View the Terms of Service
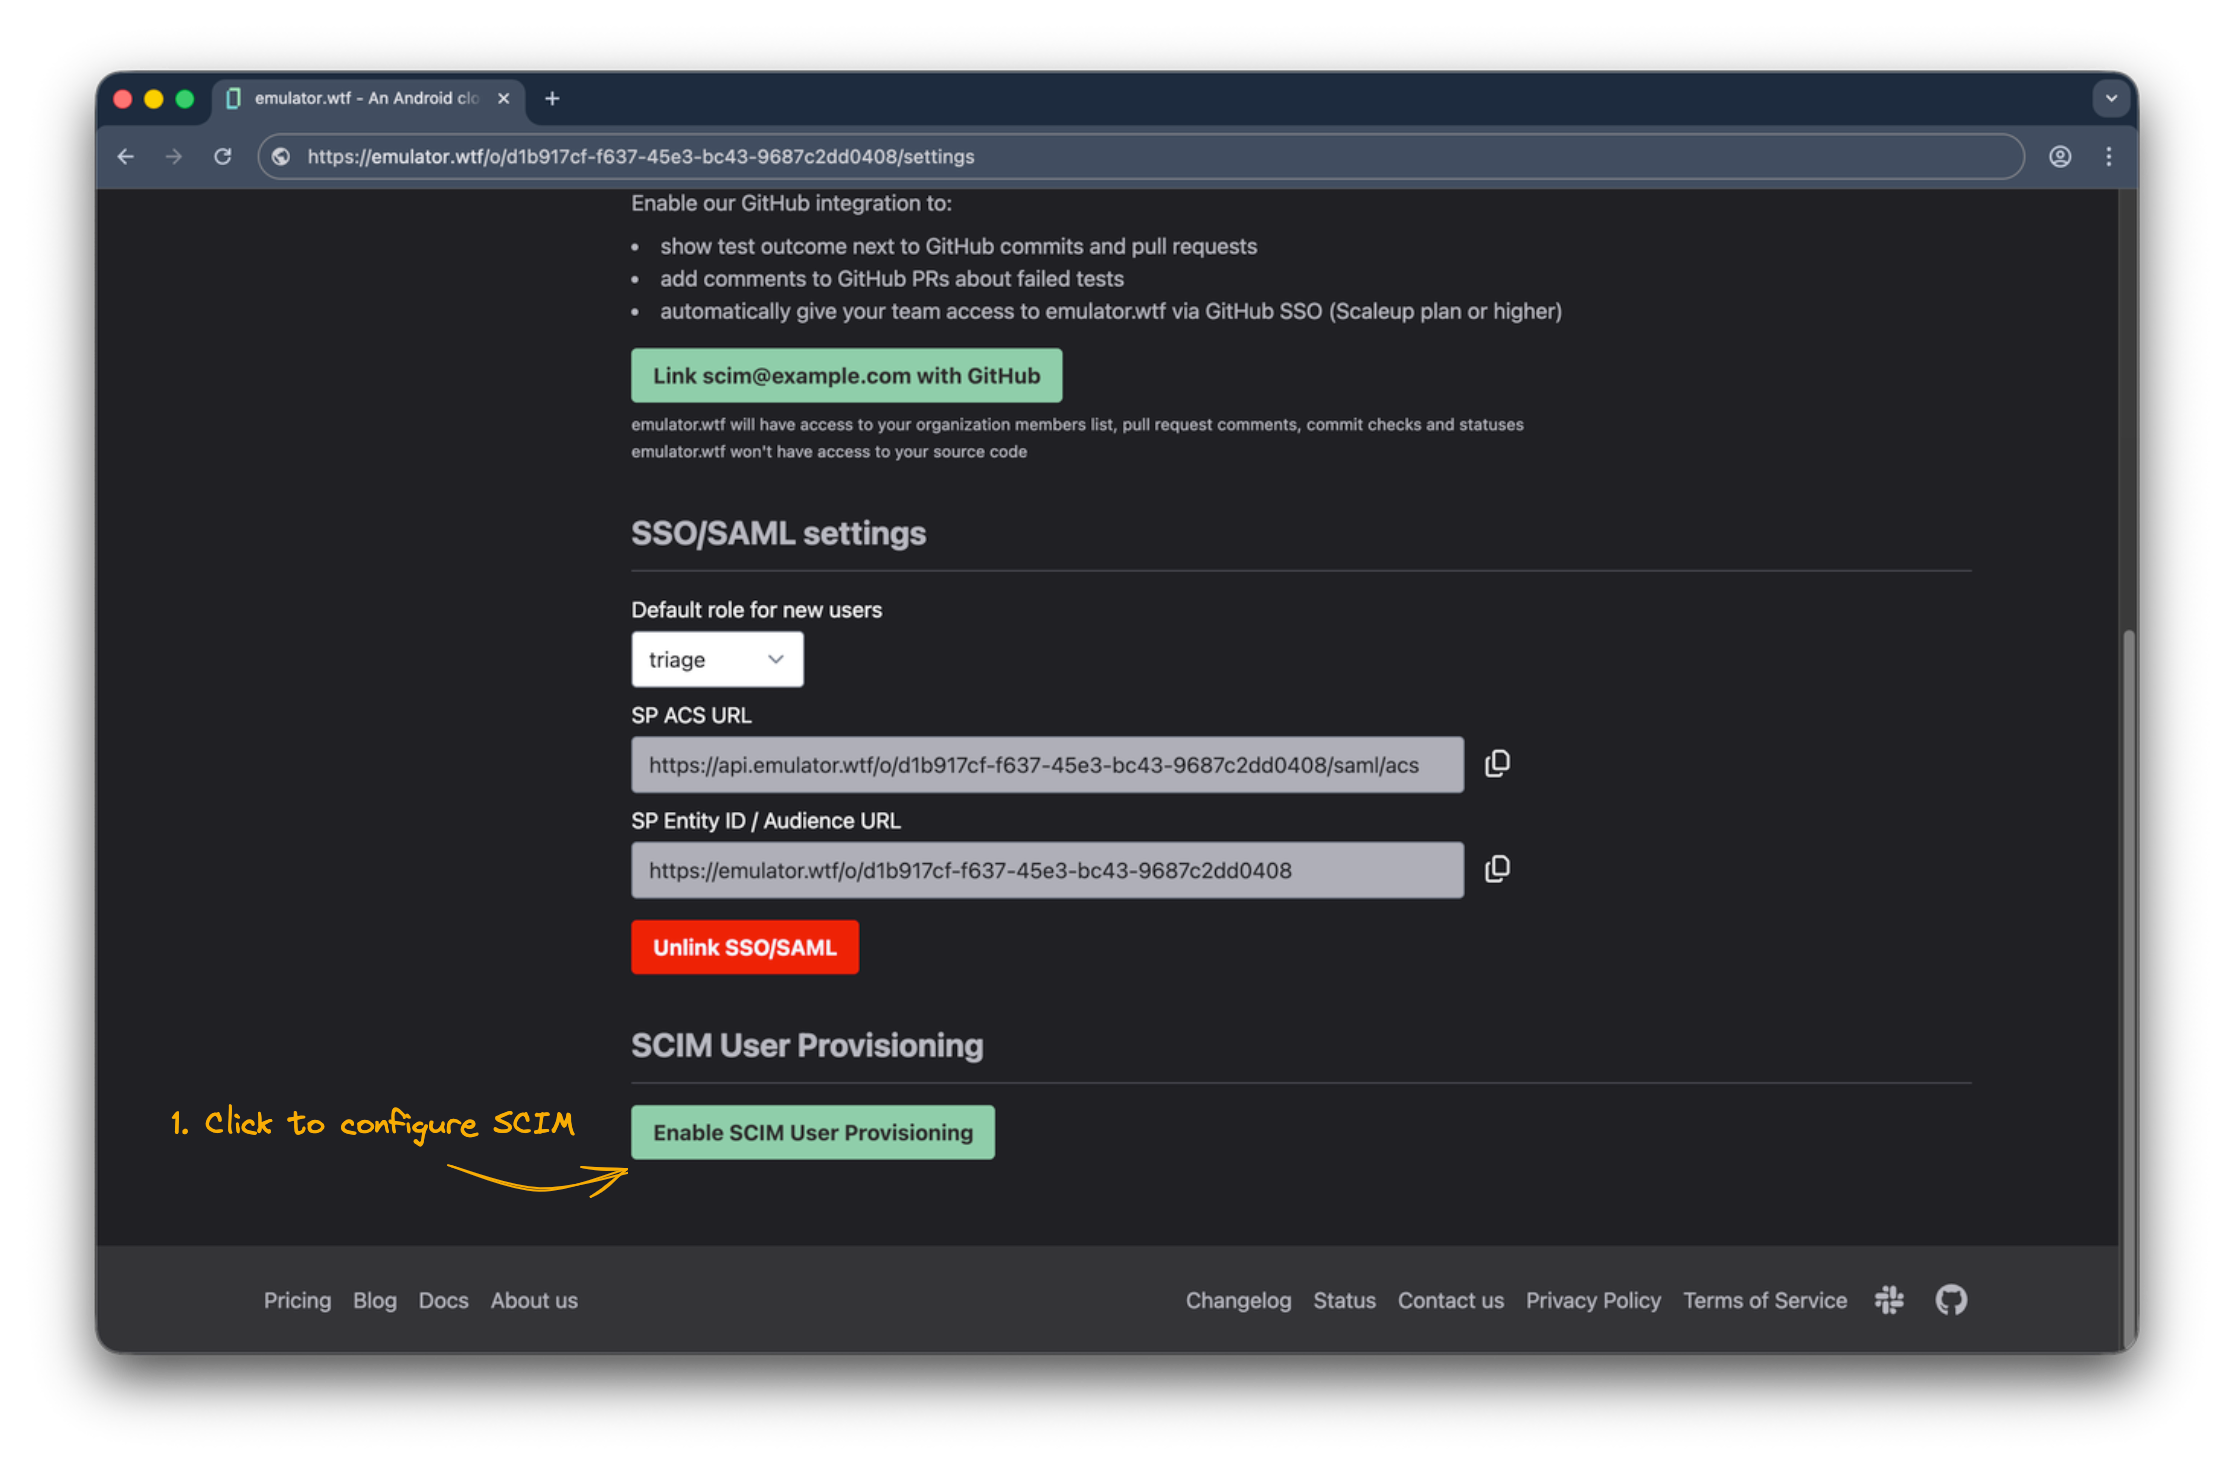The width and height of the screenshot is (2234, 1474). tap(1765, 1300)
